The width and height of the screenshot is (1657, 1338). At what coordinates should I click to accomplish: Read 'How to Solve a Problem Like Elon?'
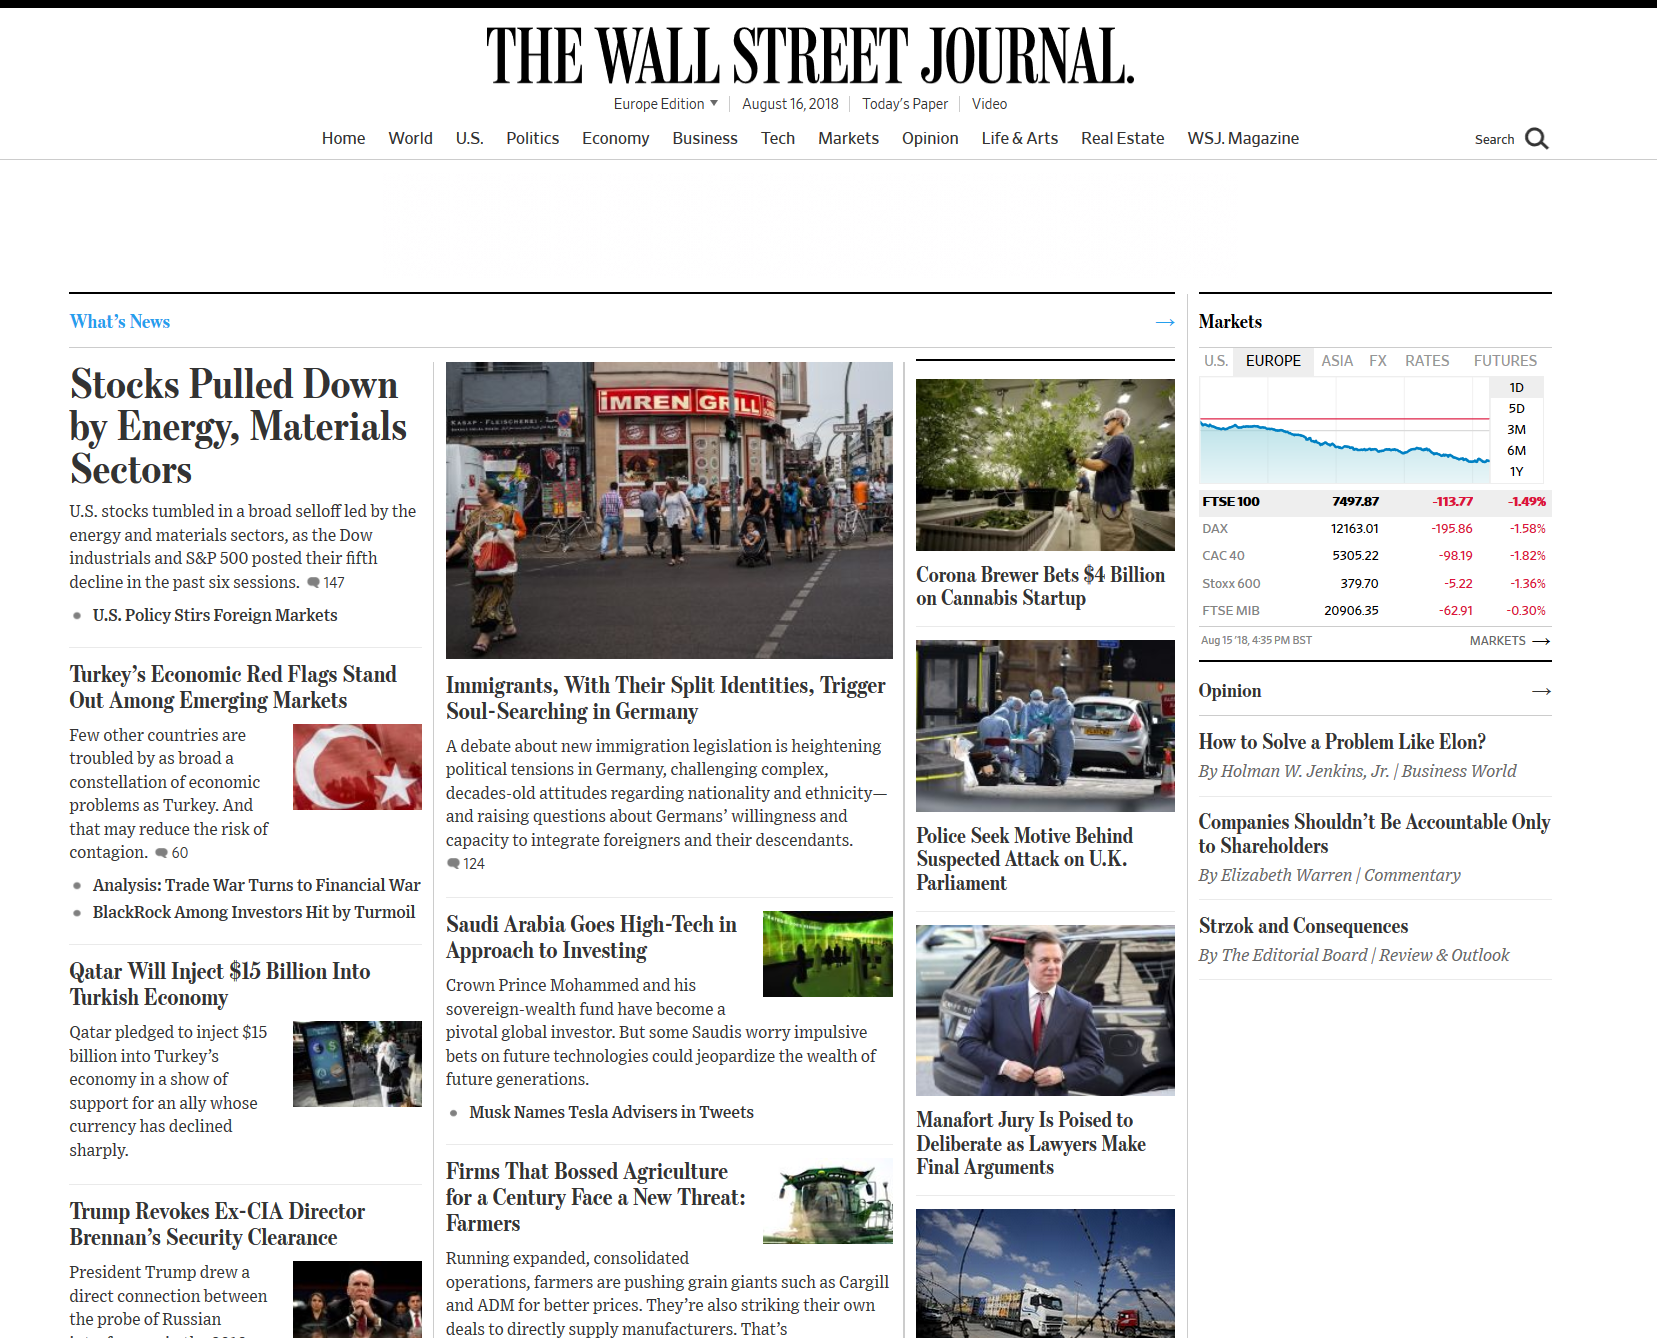pos(1341,742)
